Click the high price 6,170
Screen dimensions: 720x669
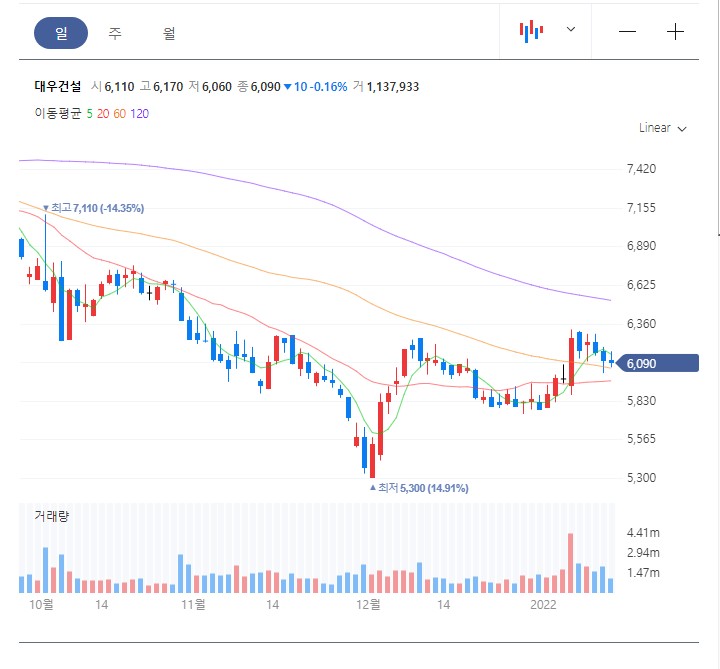[x=168, y=87]
